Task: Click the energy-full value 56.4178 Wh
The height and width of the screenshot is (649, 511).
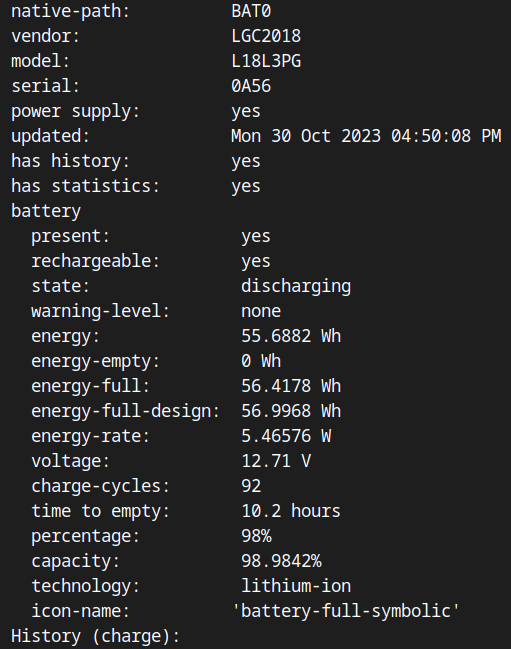Action: (x=291, y=386)
